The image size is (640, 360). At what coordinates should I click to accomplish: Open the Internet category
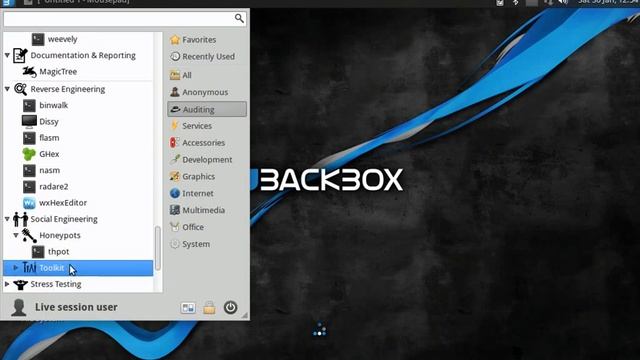[x=207, y=193]
